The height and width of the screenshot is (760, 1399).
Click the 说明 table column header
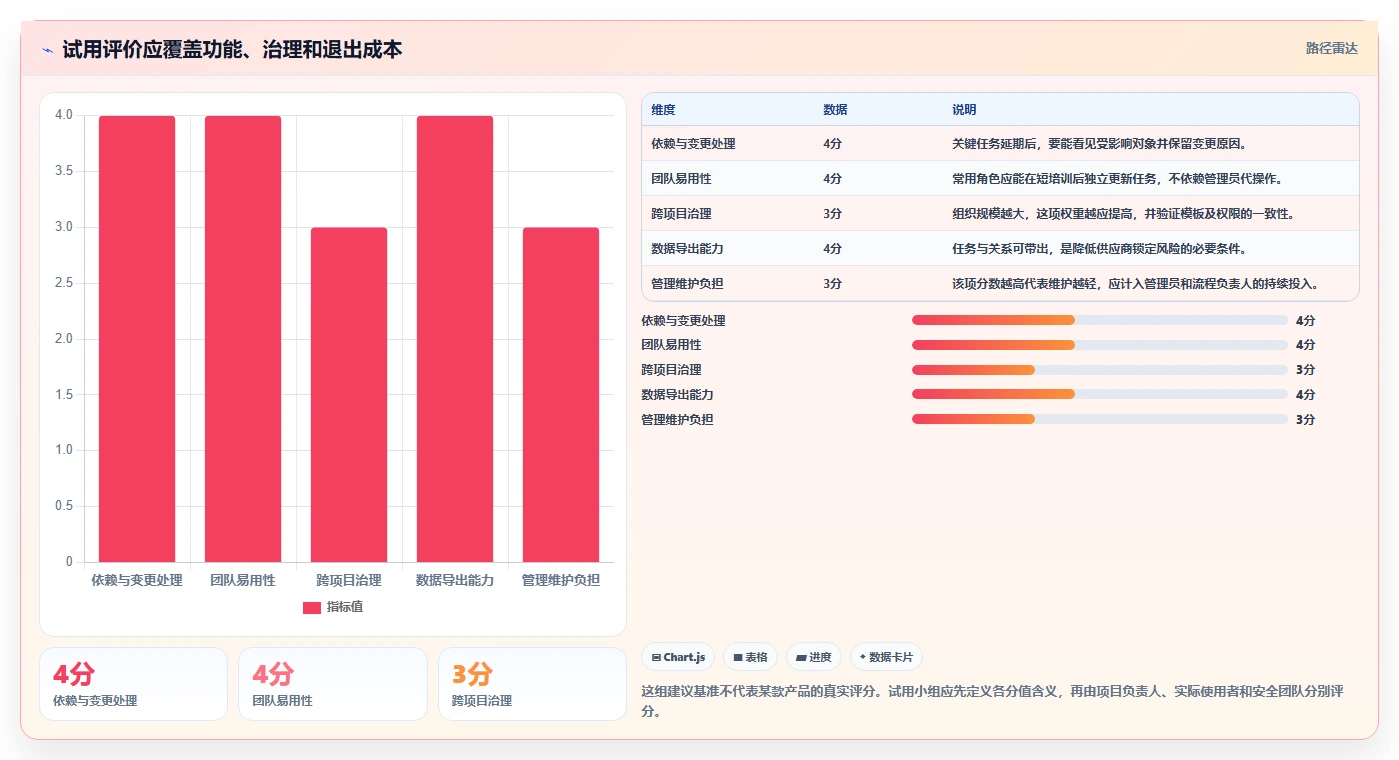964,110
